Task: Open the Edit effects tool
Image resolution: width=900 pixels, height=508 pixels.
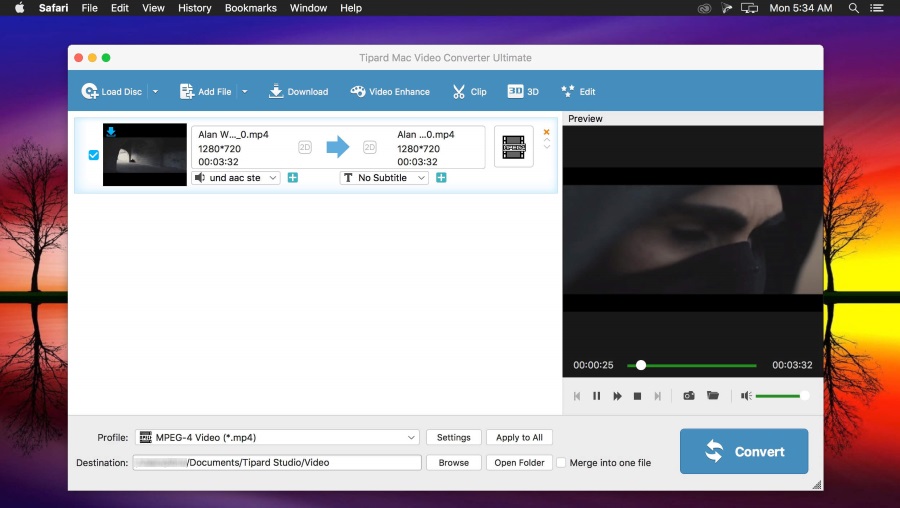Action: [x=578, y=91]
